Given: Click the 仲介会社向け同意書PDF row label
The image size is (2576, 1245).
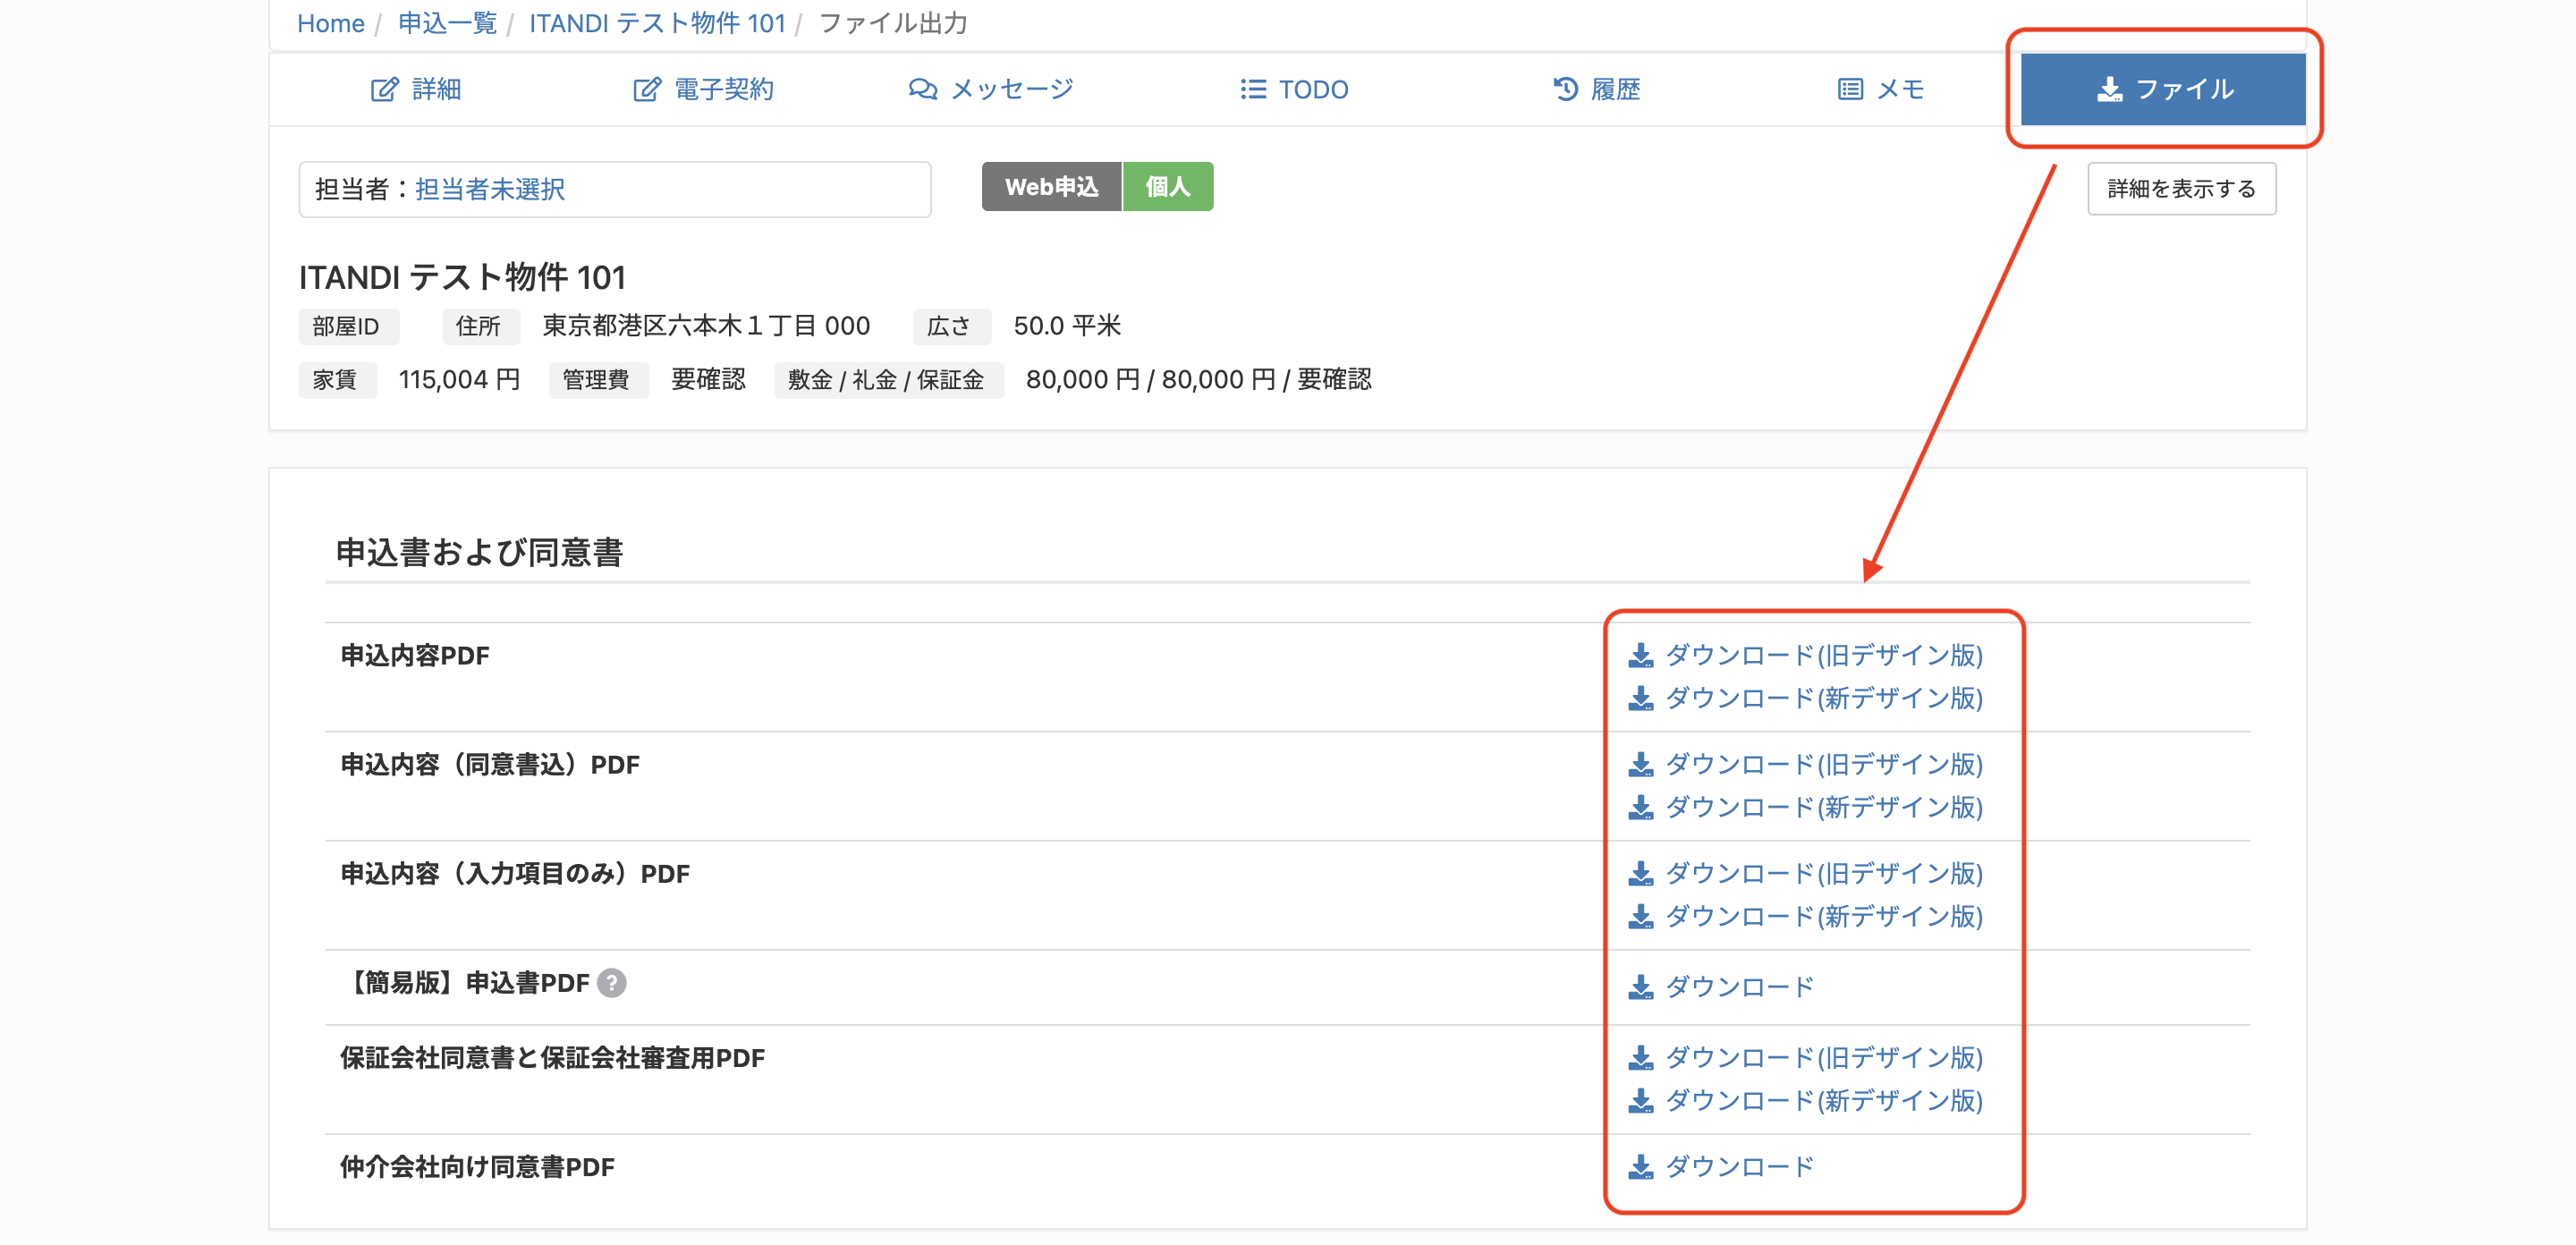Looking at the screenshot, I should click(477, 1166).
